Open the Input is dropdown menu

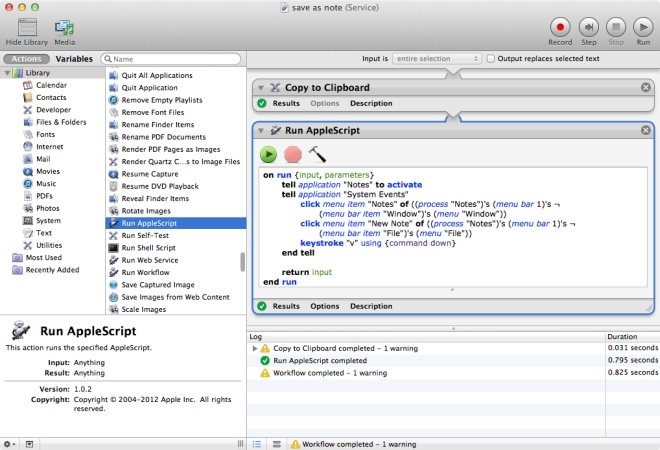pyautogui.click(x=437, y=59)
